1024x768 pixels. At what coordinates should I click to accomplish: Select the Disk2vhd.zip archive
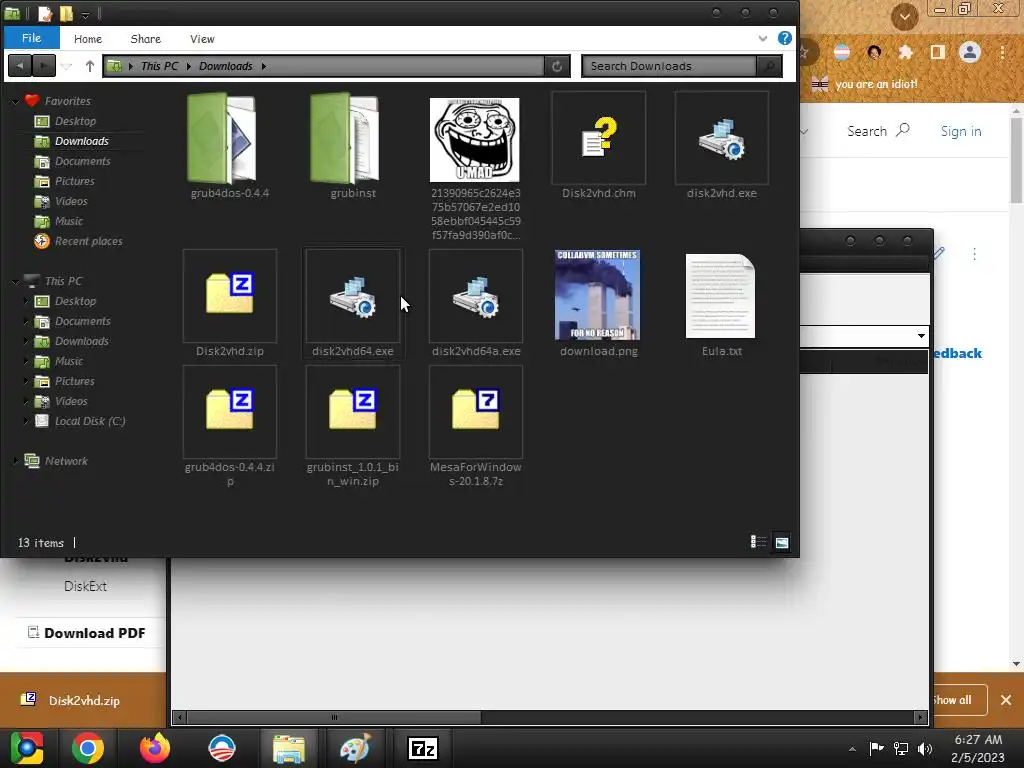click(229, 304)
